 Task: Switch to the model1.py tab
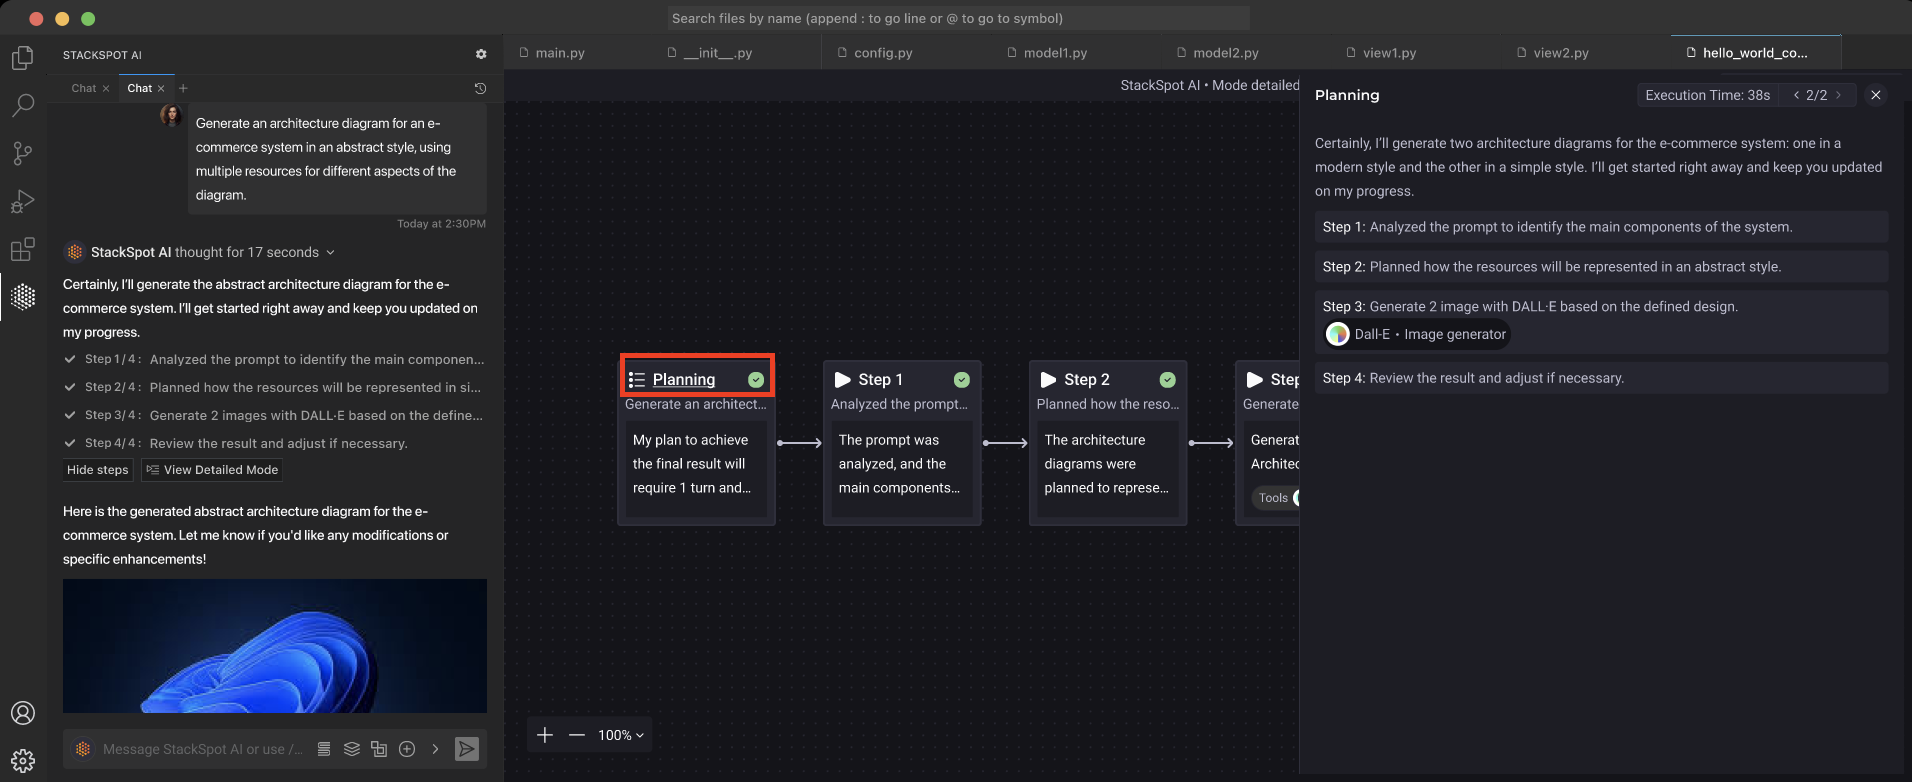(1054, 53)
